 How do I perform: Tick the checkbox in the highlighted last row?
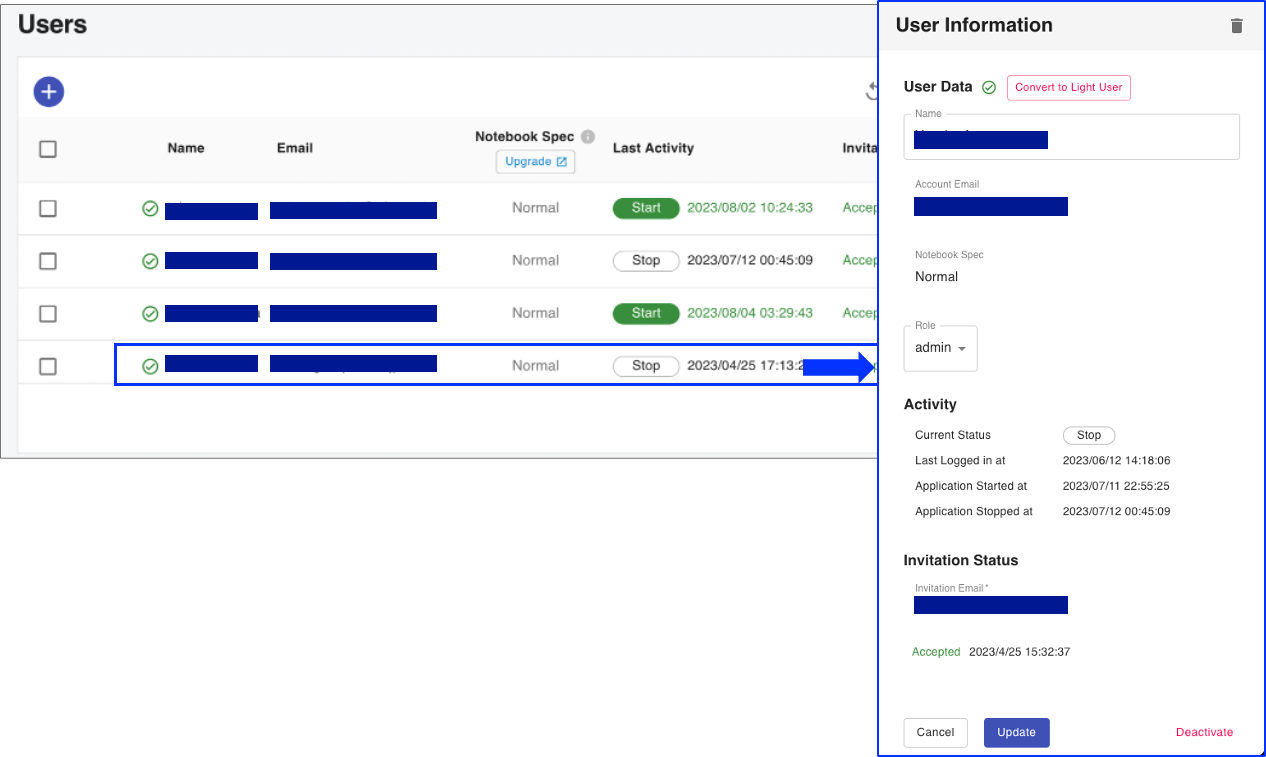point(48,367)
